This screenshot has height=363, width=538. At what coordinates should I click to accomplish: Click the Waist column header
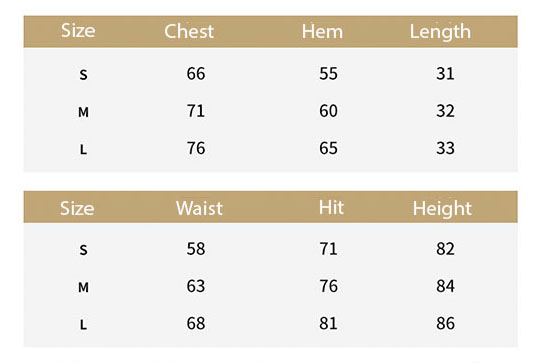point(199,208)
